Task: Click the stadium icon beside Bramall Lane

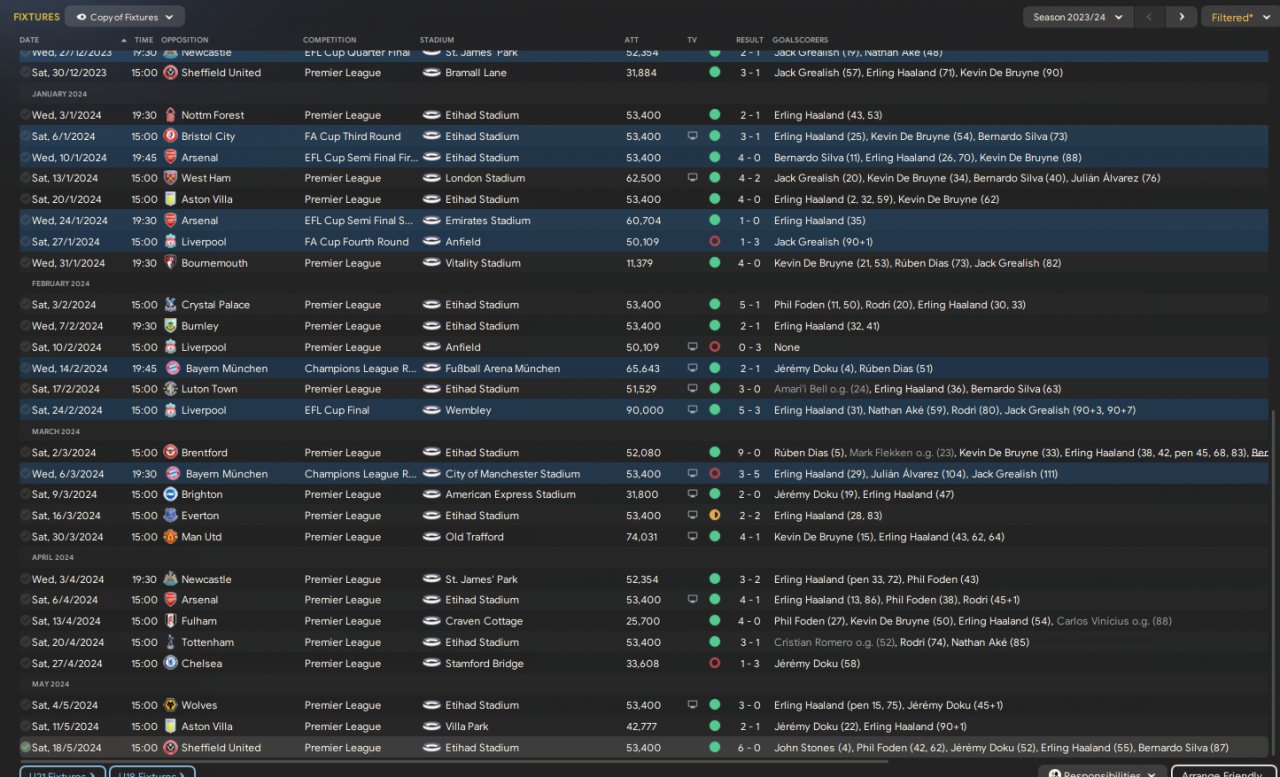Action: (x=431, y=73)
